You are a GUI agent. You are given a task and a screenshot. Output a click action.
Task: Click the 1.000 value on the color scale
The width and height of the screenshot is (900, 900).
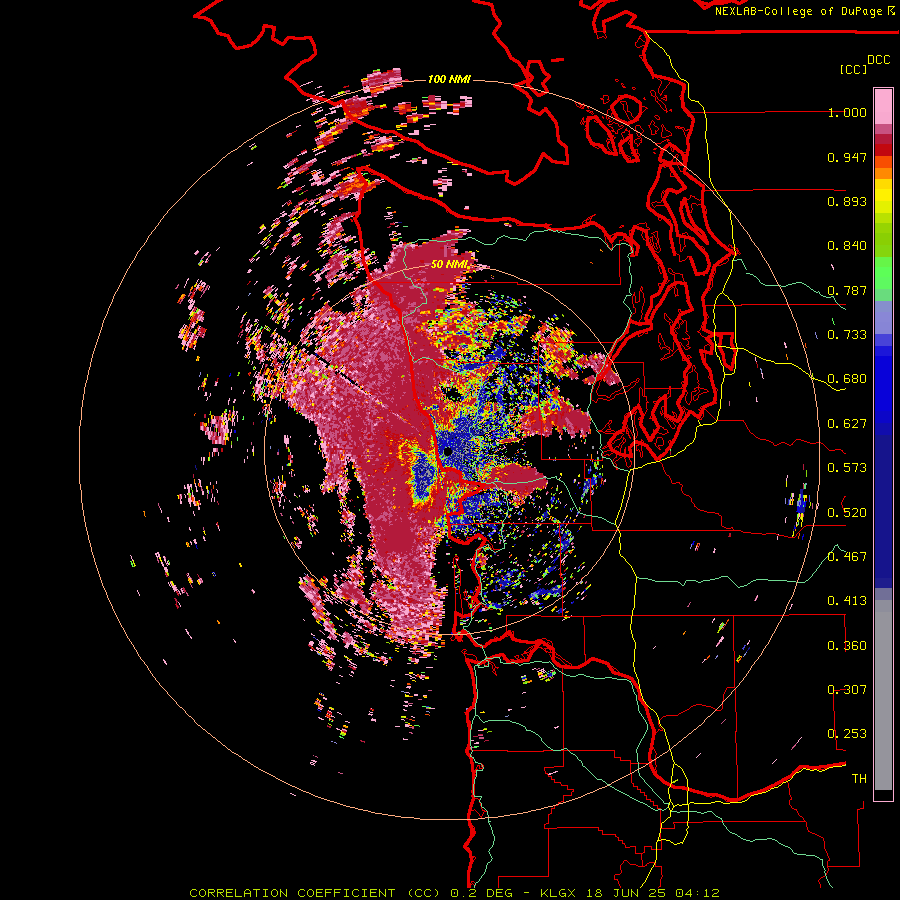847,112
